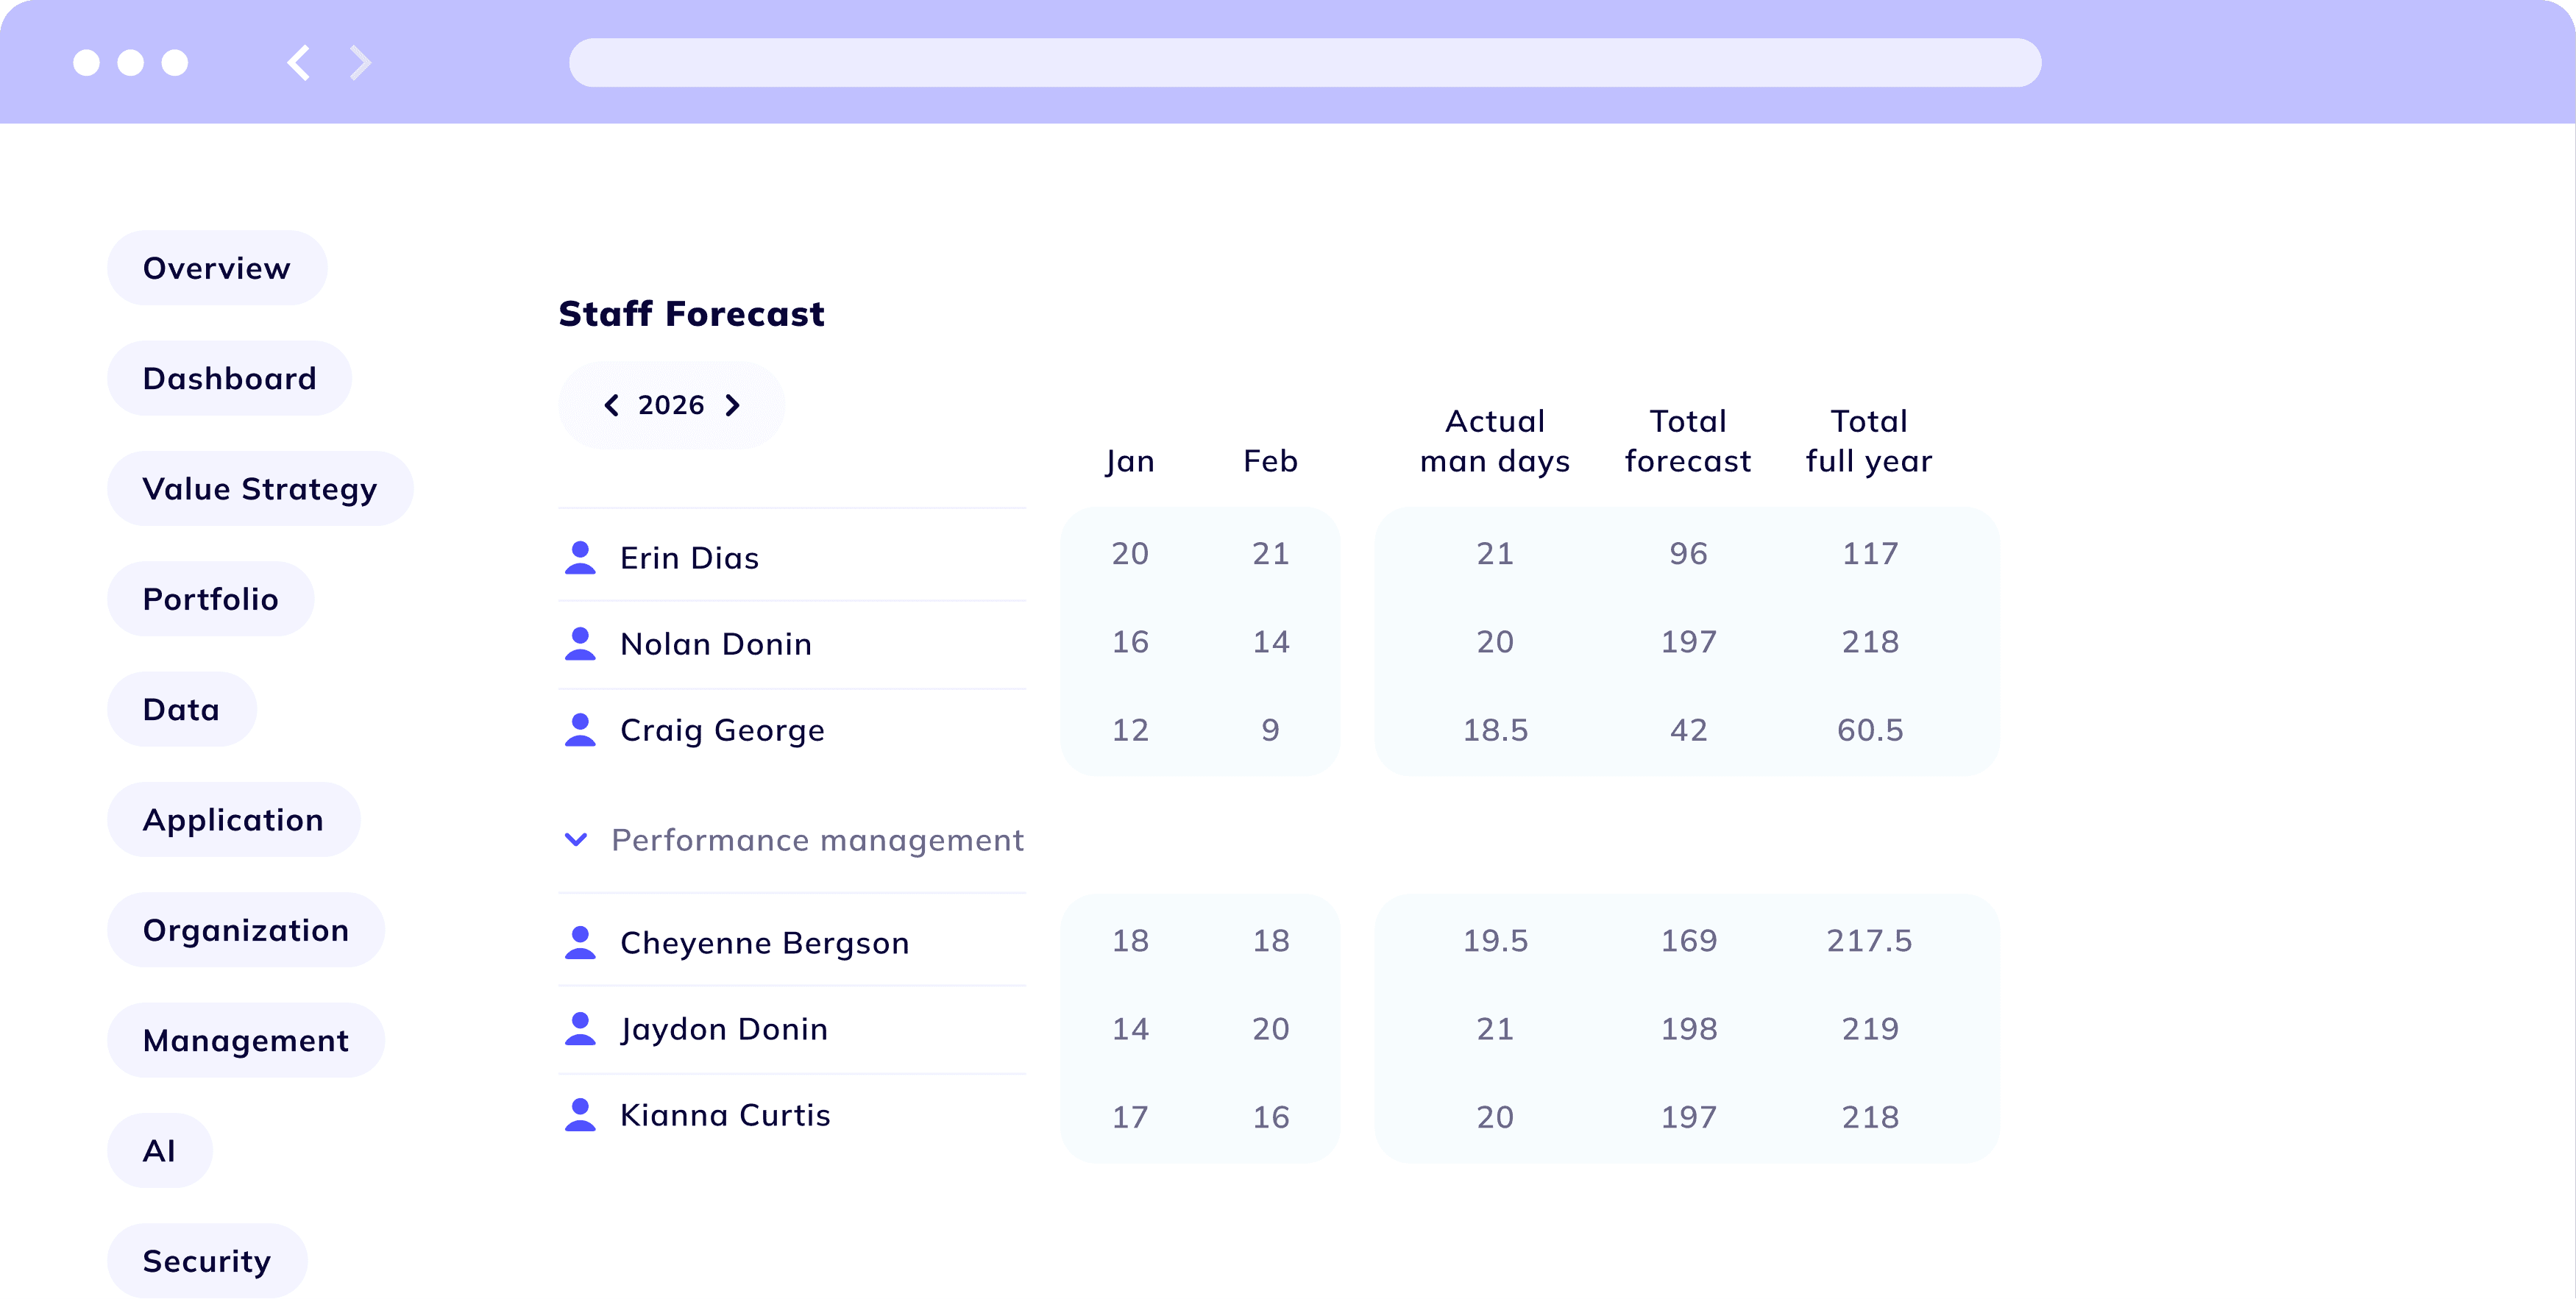Open the Dashboard menu item
The height and width of the screenshot is (1299, 2576).
pos(229,378)
